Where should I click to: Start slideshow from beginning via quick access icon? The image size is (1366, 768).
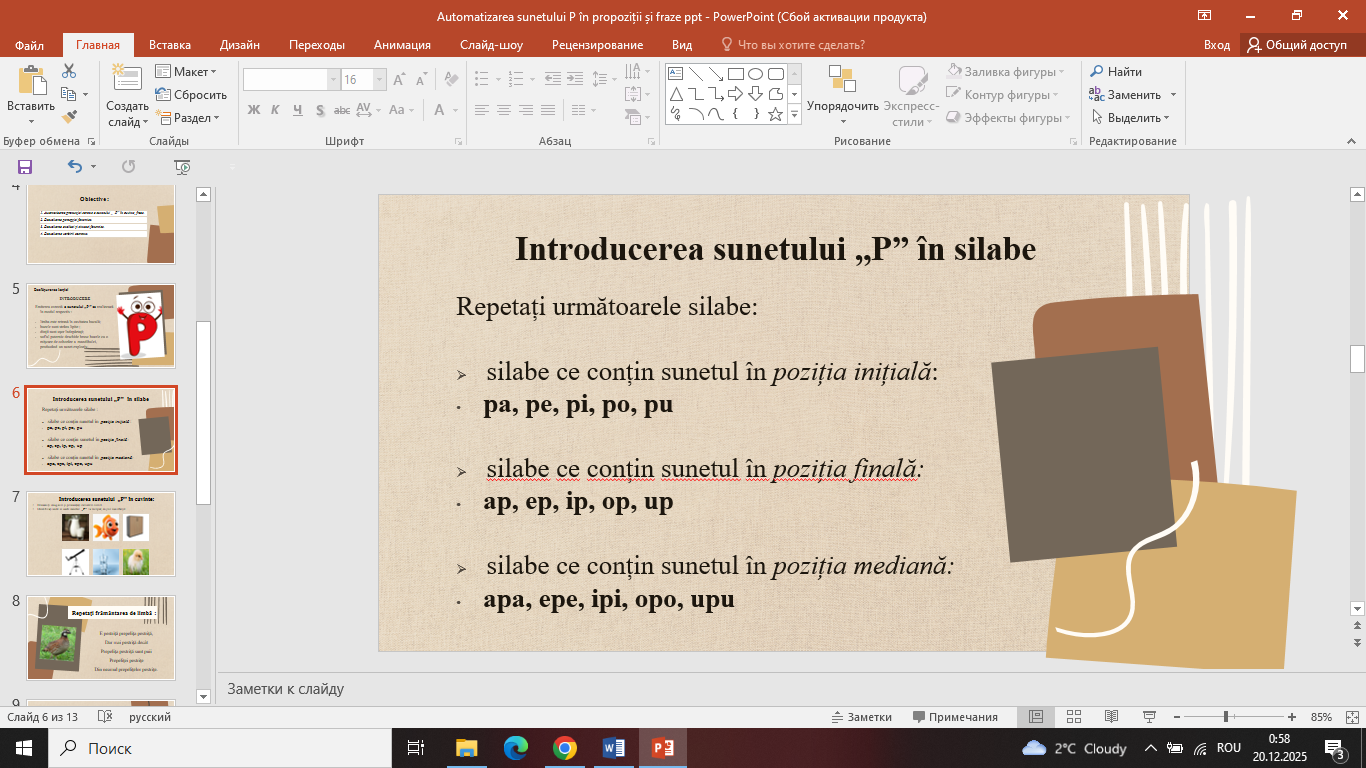pyautogui.click(x=181, y=167)
